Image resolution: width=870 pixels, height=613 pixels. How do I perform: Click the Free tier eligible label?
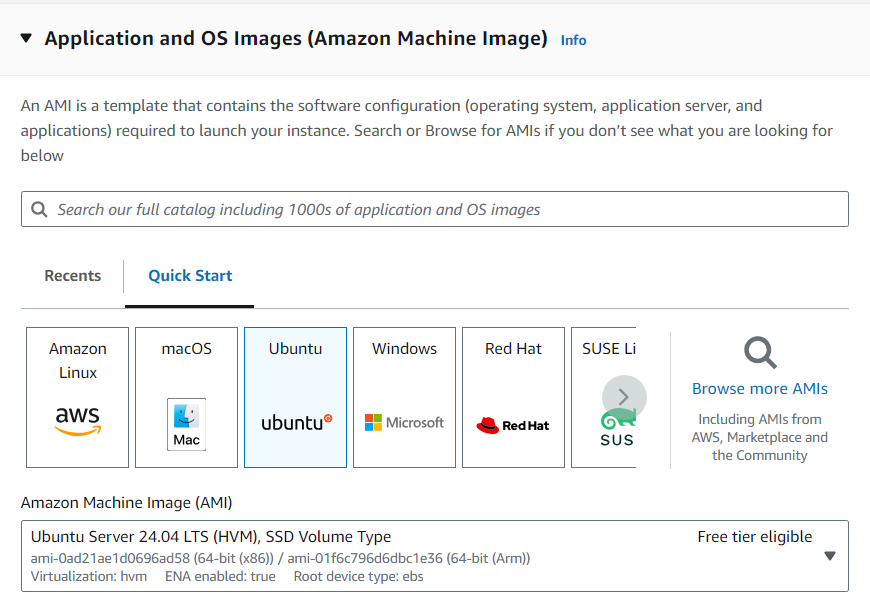click(x=755, y=536)
